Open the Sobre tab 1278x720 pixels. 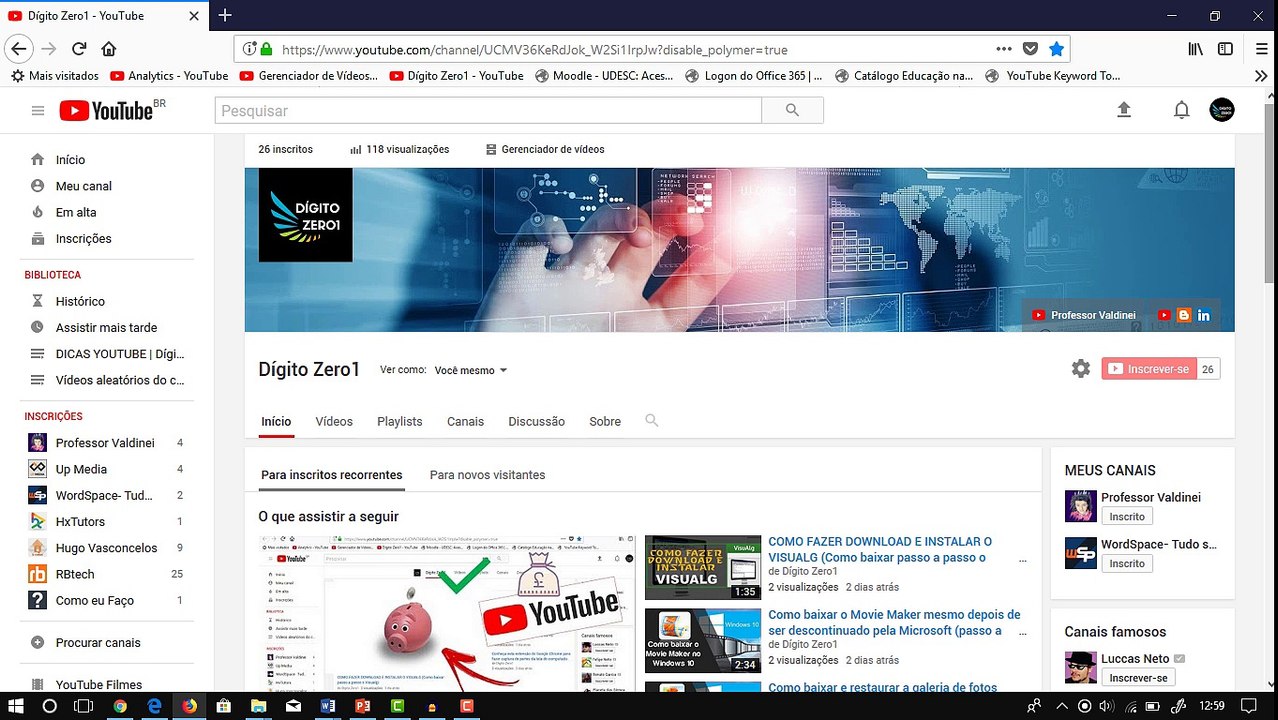[605, 422]
